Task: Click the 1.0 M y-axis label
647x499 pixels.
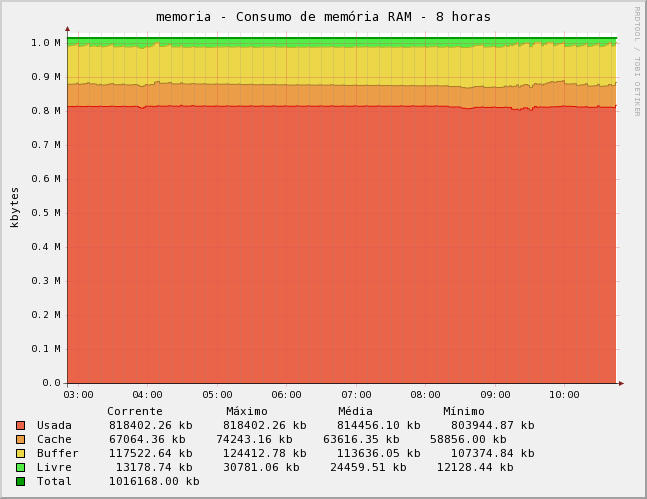Action: 46,43
